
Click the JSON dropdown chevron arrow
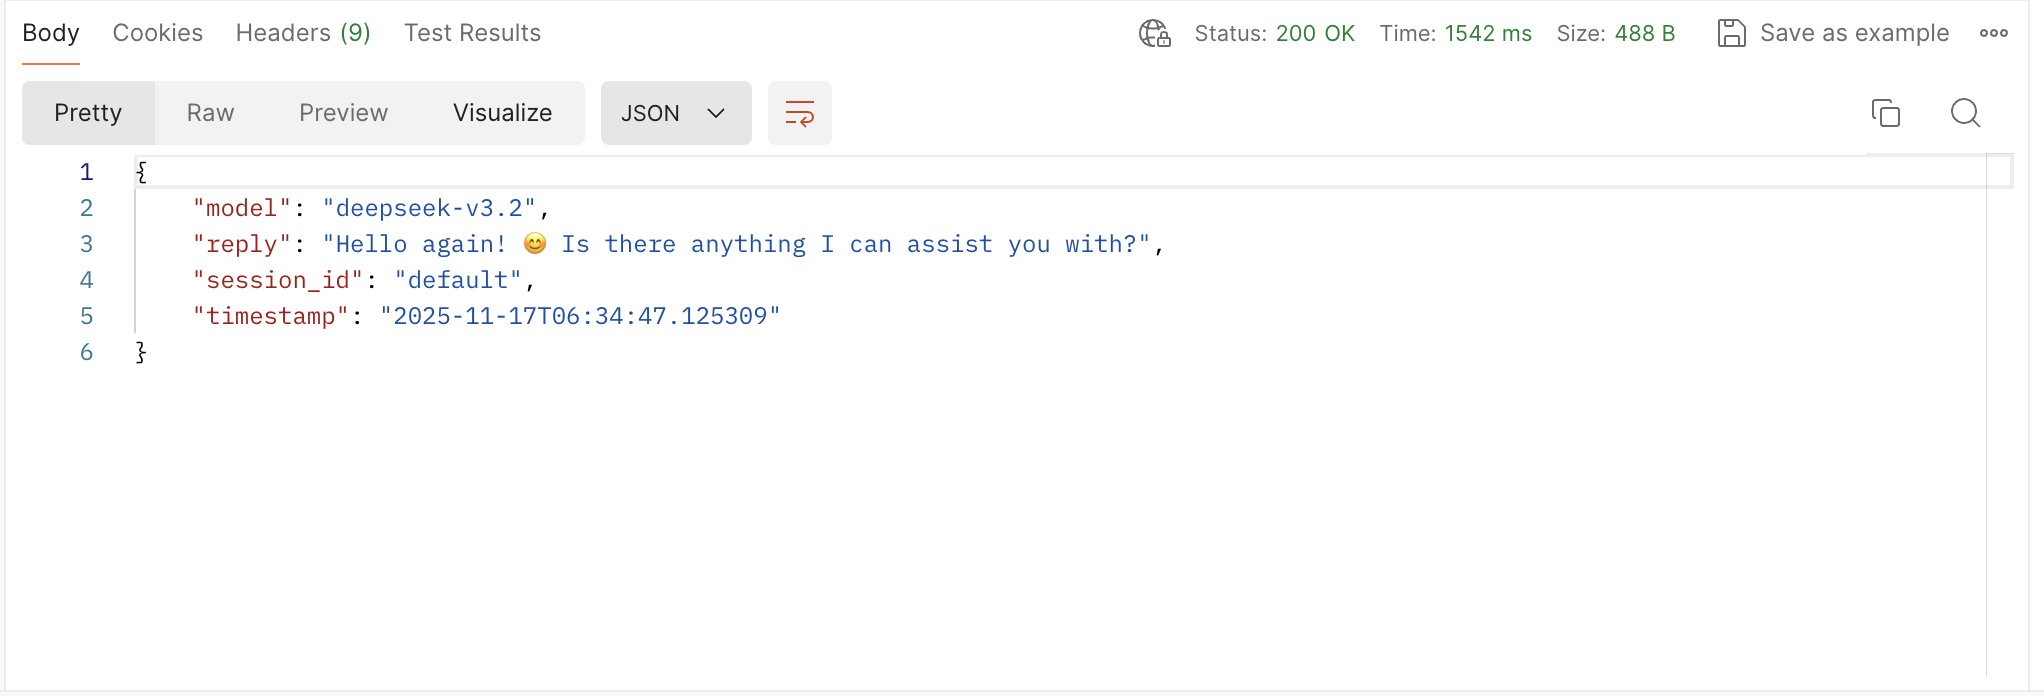point(716,113)
